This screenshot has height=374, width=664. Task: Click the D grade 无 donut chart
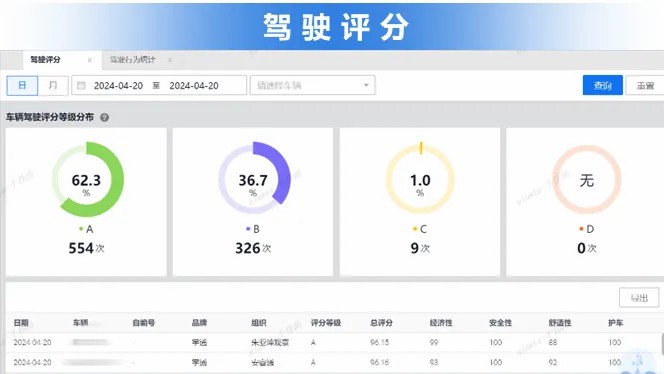587,179
